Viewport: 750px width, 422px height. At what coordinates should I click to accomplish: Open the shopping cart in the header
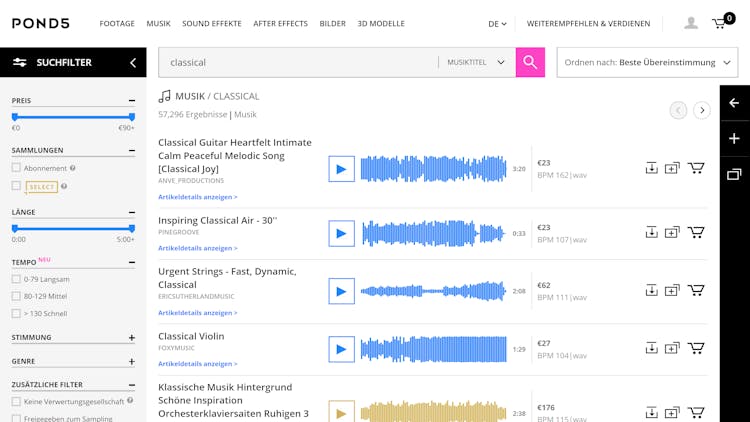pyautogui.click(x=720, y=23)
